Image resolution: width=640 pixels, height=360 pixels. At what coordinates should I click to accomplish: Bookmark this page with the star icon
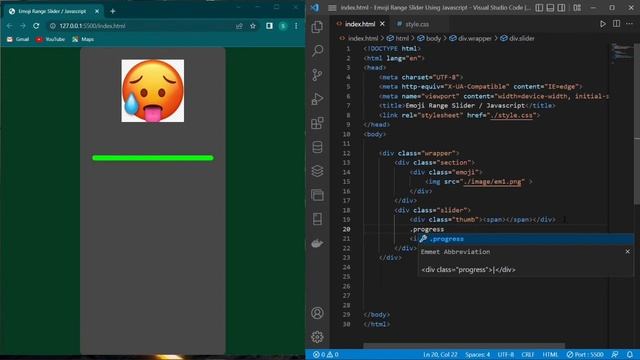click(x=253, y=26)
